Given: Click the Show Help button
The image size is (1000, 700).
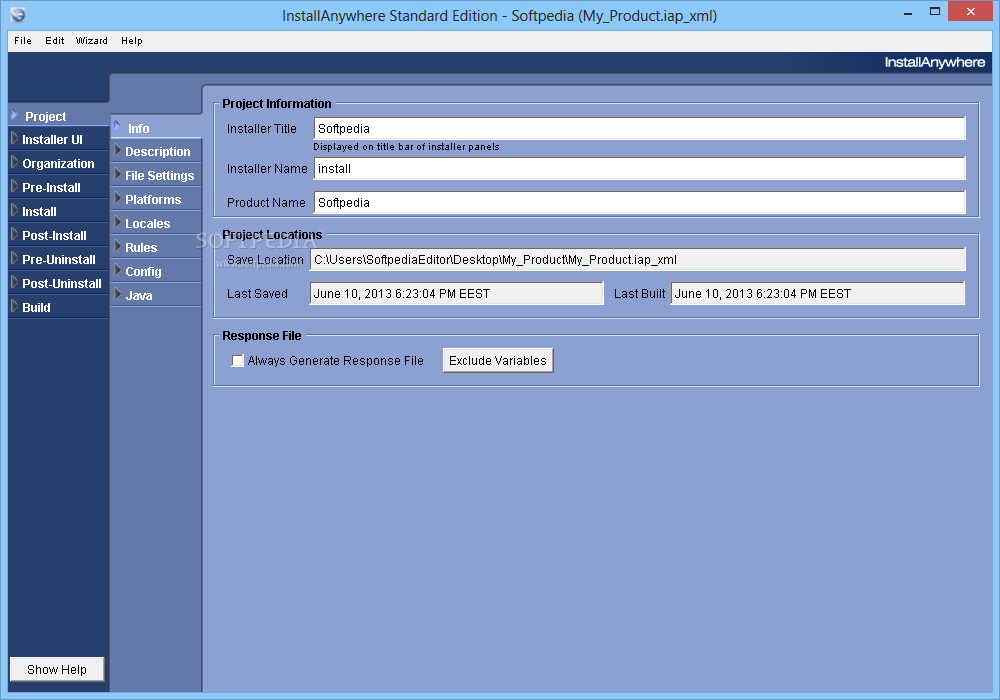Looking at the screenshot, I should click(x=57, y=669).
